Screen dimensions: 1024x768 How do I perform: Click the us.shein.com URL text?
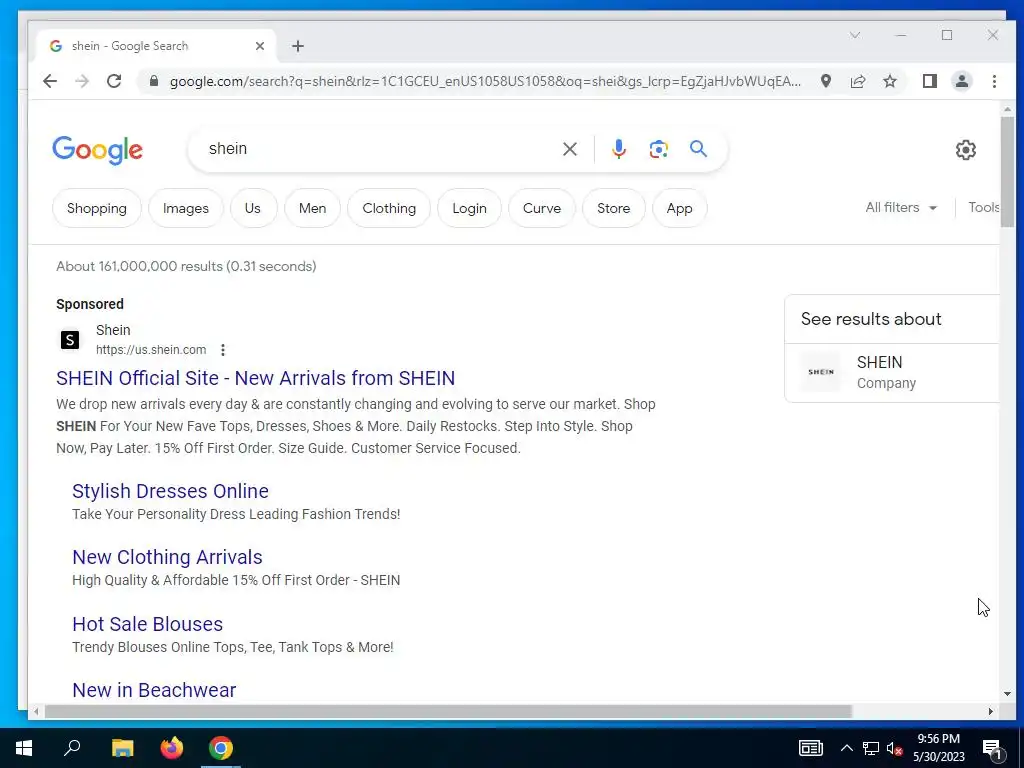pyautogui.click(x=151, y=350)
